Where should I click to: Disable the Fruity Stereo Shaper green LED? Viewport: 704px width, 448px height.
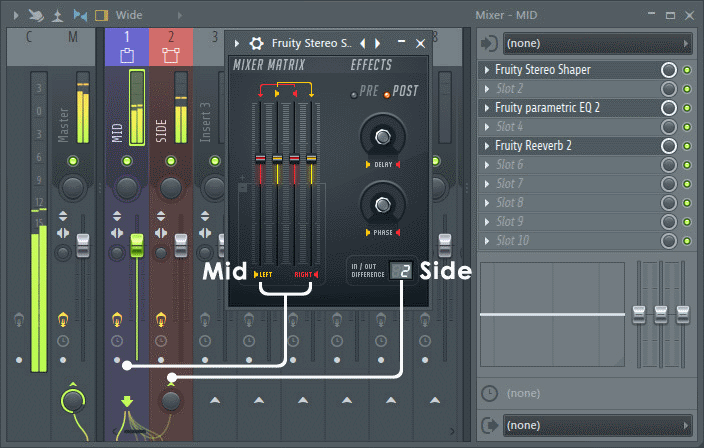click(x=687, y=70)
